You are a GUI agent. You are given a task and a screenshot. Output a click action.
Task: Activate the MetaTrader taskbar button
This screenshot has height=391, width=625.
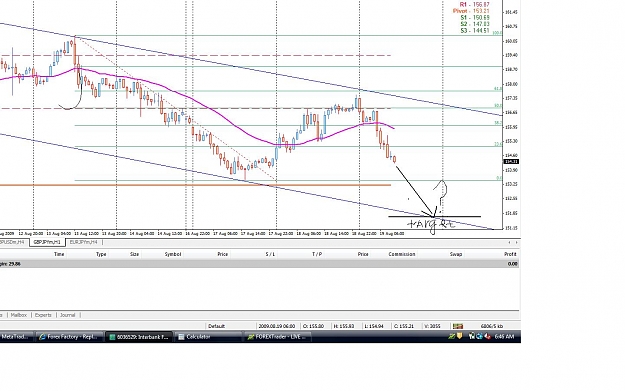click(16, 337)
